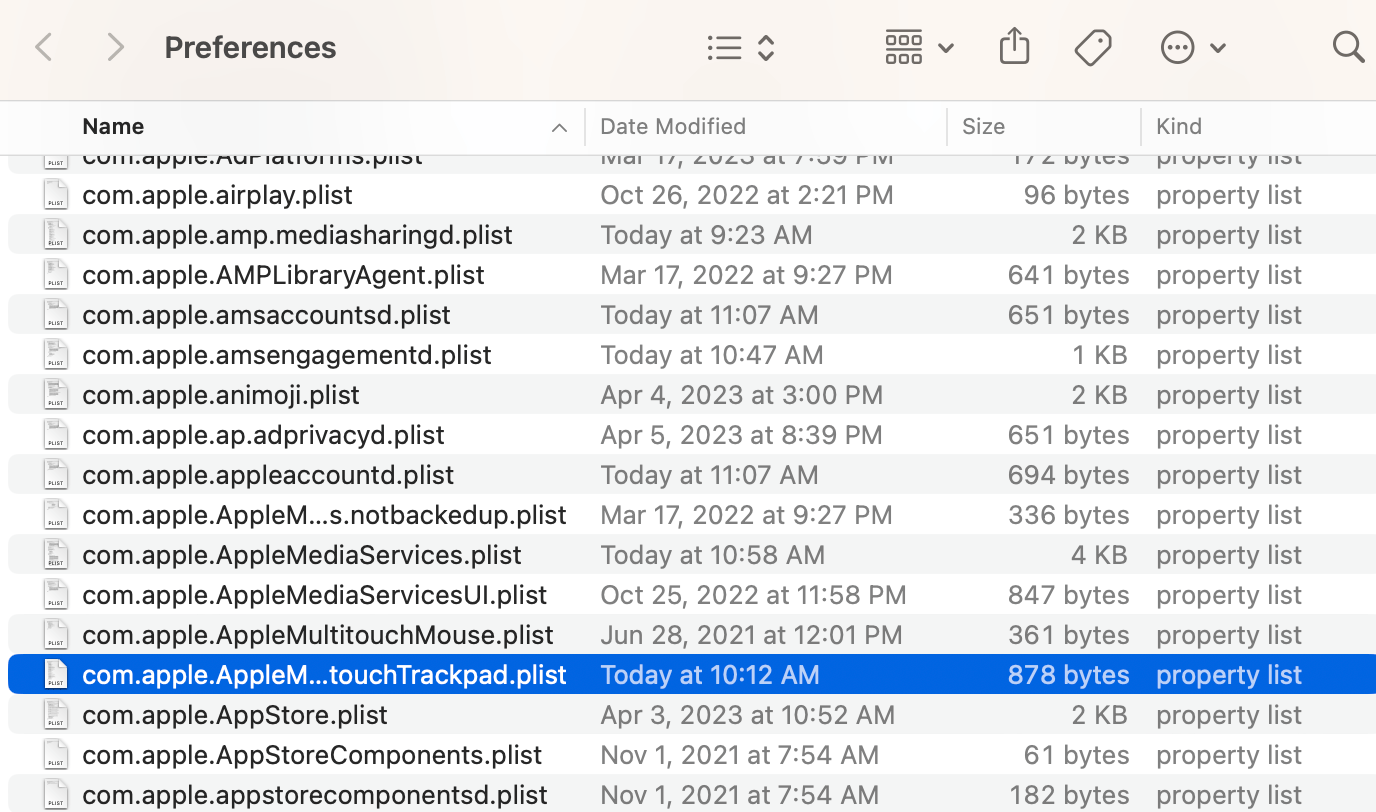Select the com.apple.AMPLibraryAgent.plist file icon

pyautogui.click(x=56, y=275)
